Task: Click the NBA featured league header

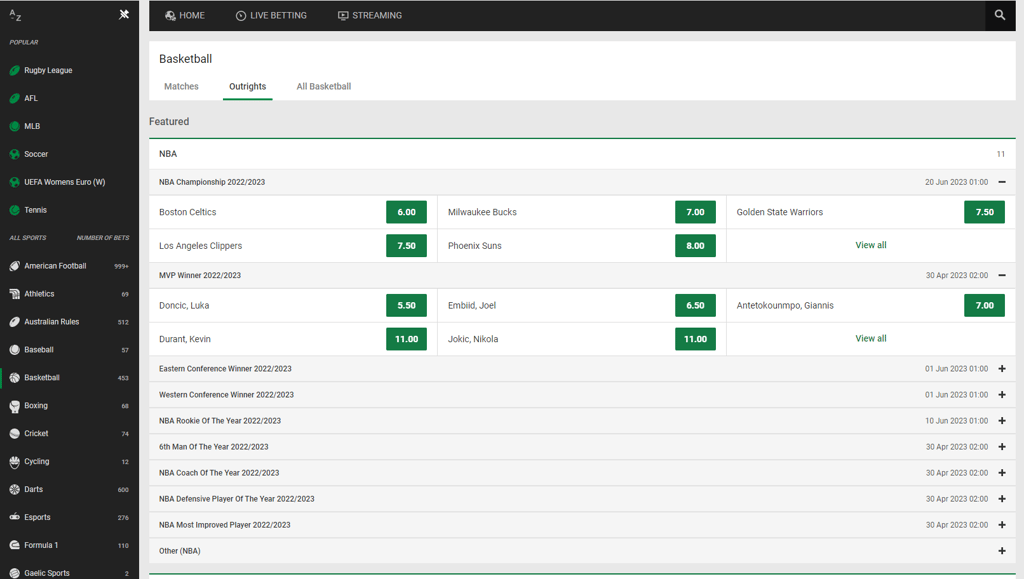Action: (582, 154)
